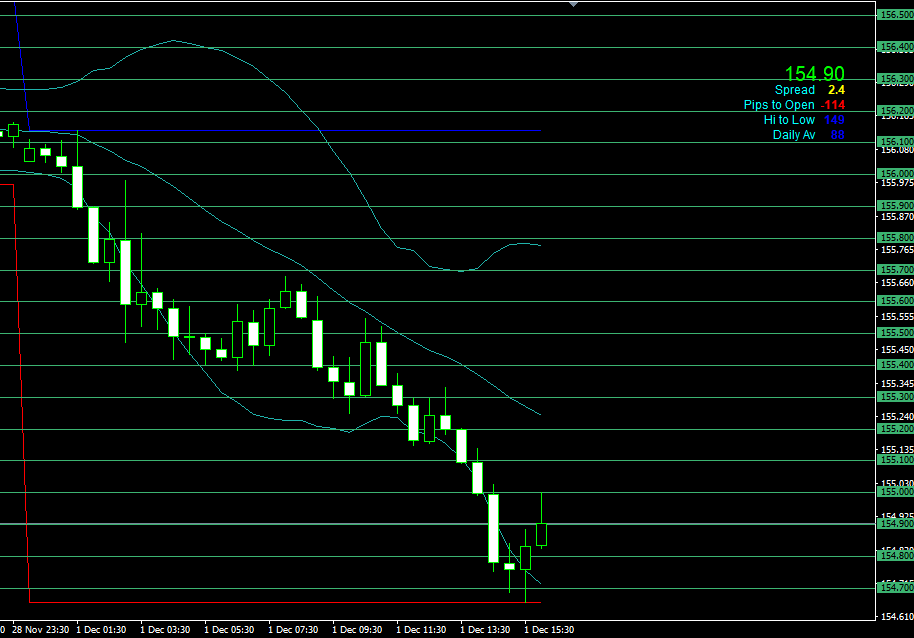Select the upper Bollinger band curve at its peak
The height and width of the screenshot is (638, 914).
point(174,41)
